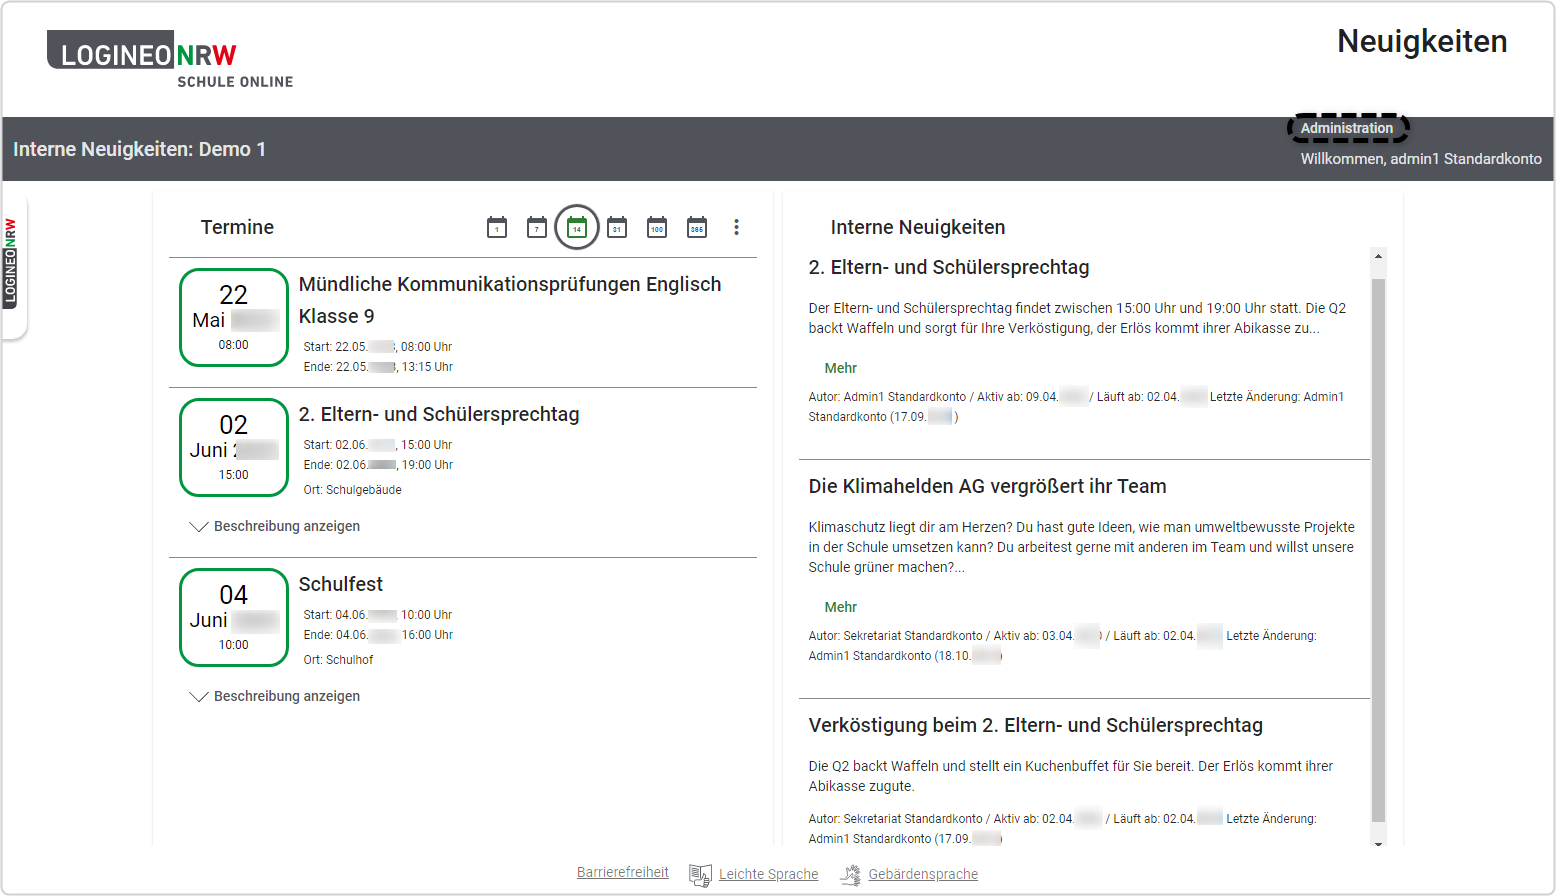The width and height of the screenshot is (1556, 896).
Task: Open the LOGINEO NRW side tab
Action: coord(11,263)
